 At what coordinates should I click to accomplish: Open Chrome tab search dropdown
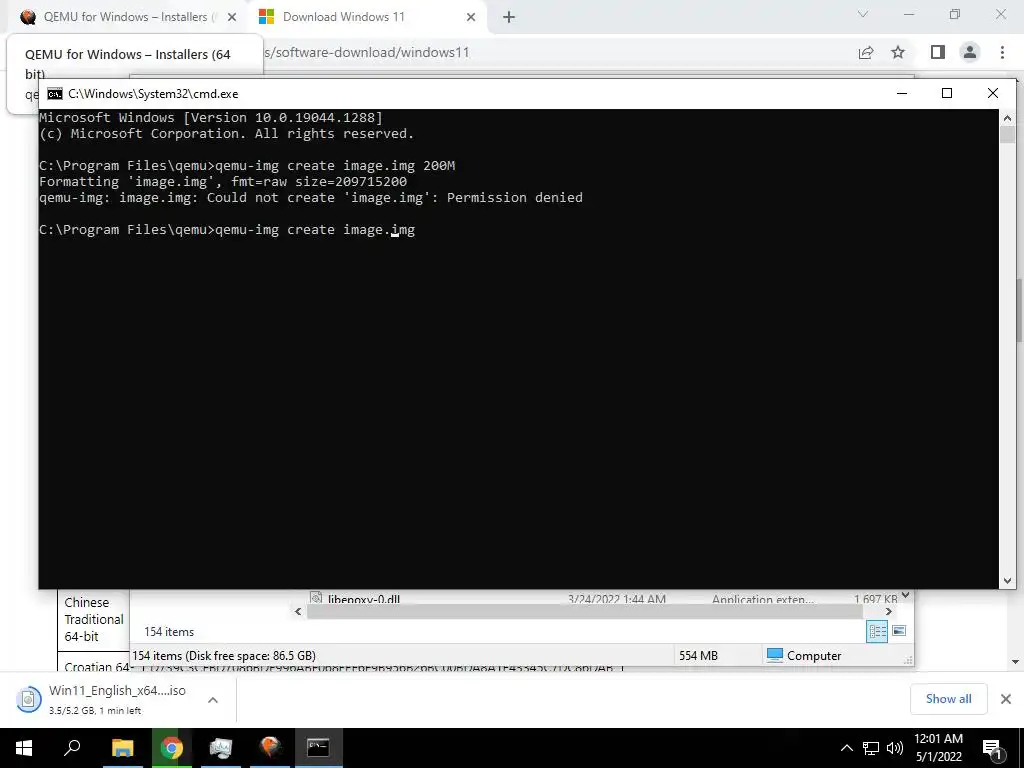(x=863, y=14)
